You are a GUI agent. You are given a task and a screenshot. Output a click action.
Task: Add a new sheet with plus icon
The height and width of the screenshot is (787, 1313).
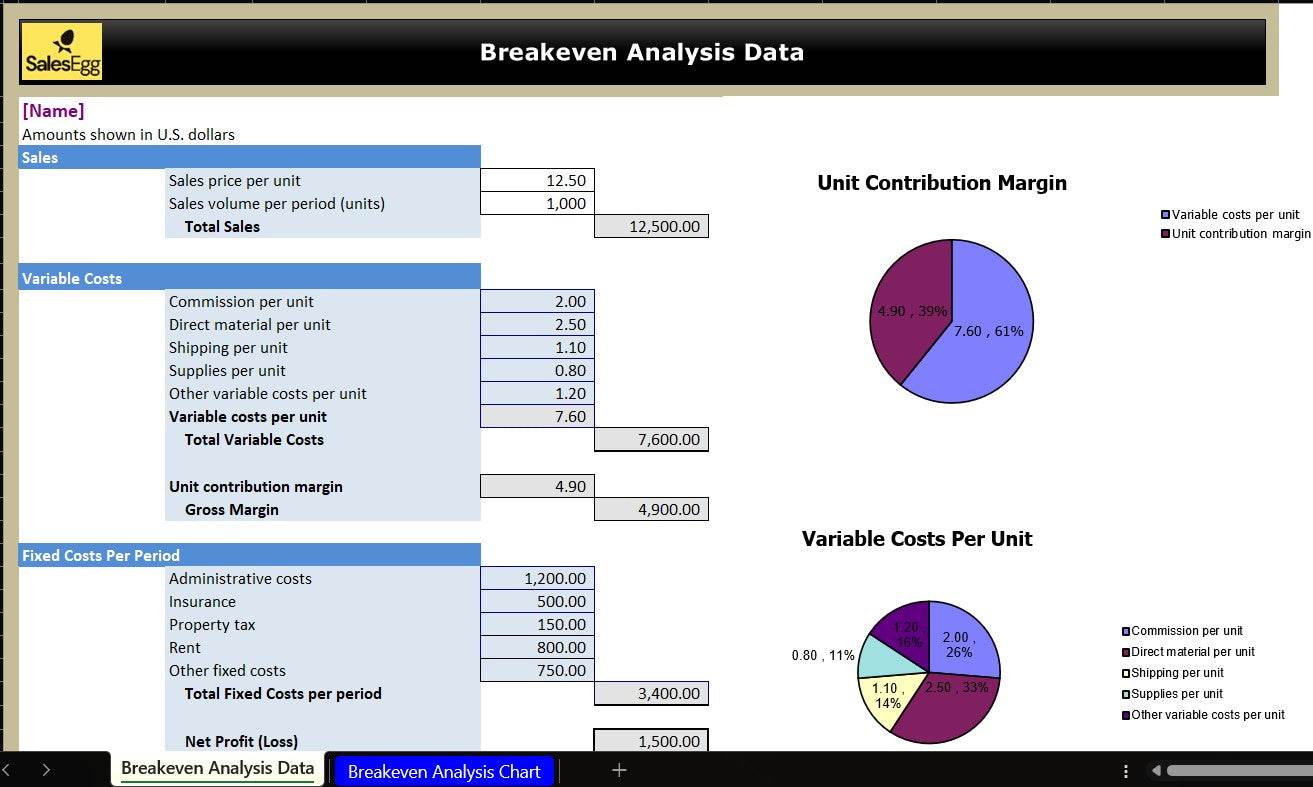click(x=619, y=770)
